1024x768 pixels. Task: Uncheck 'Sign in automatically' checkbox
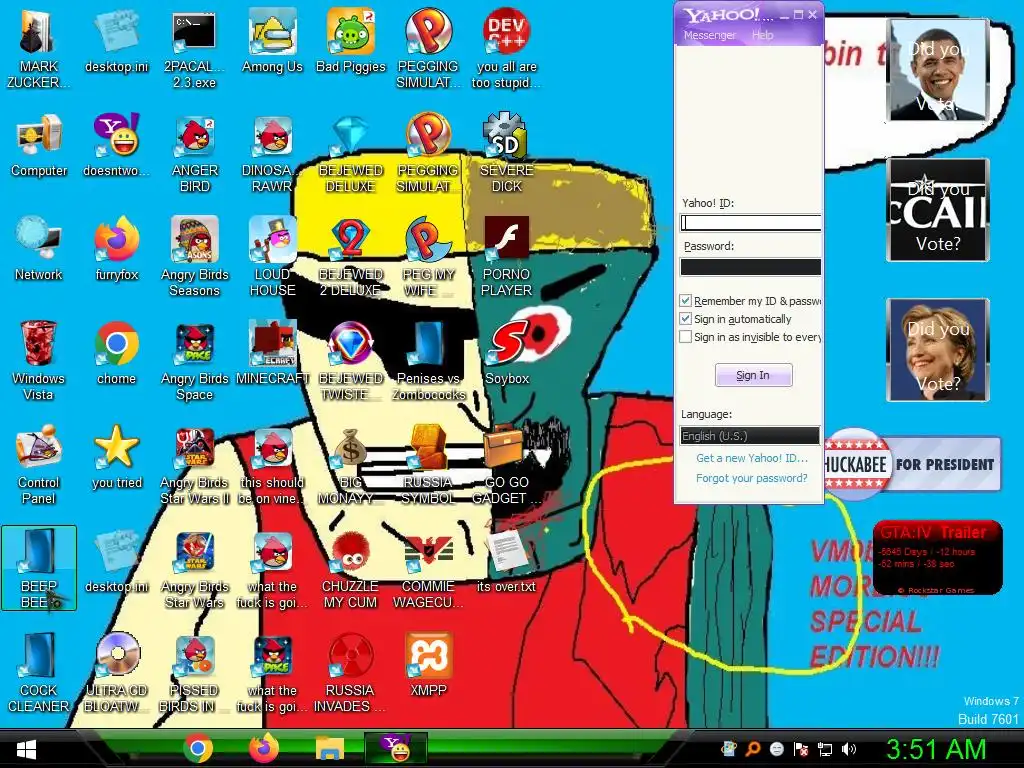coord(685,319)
